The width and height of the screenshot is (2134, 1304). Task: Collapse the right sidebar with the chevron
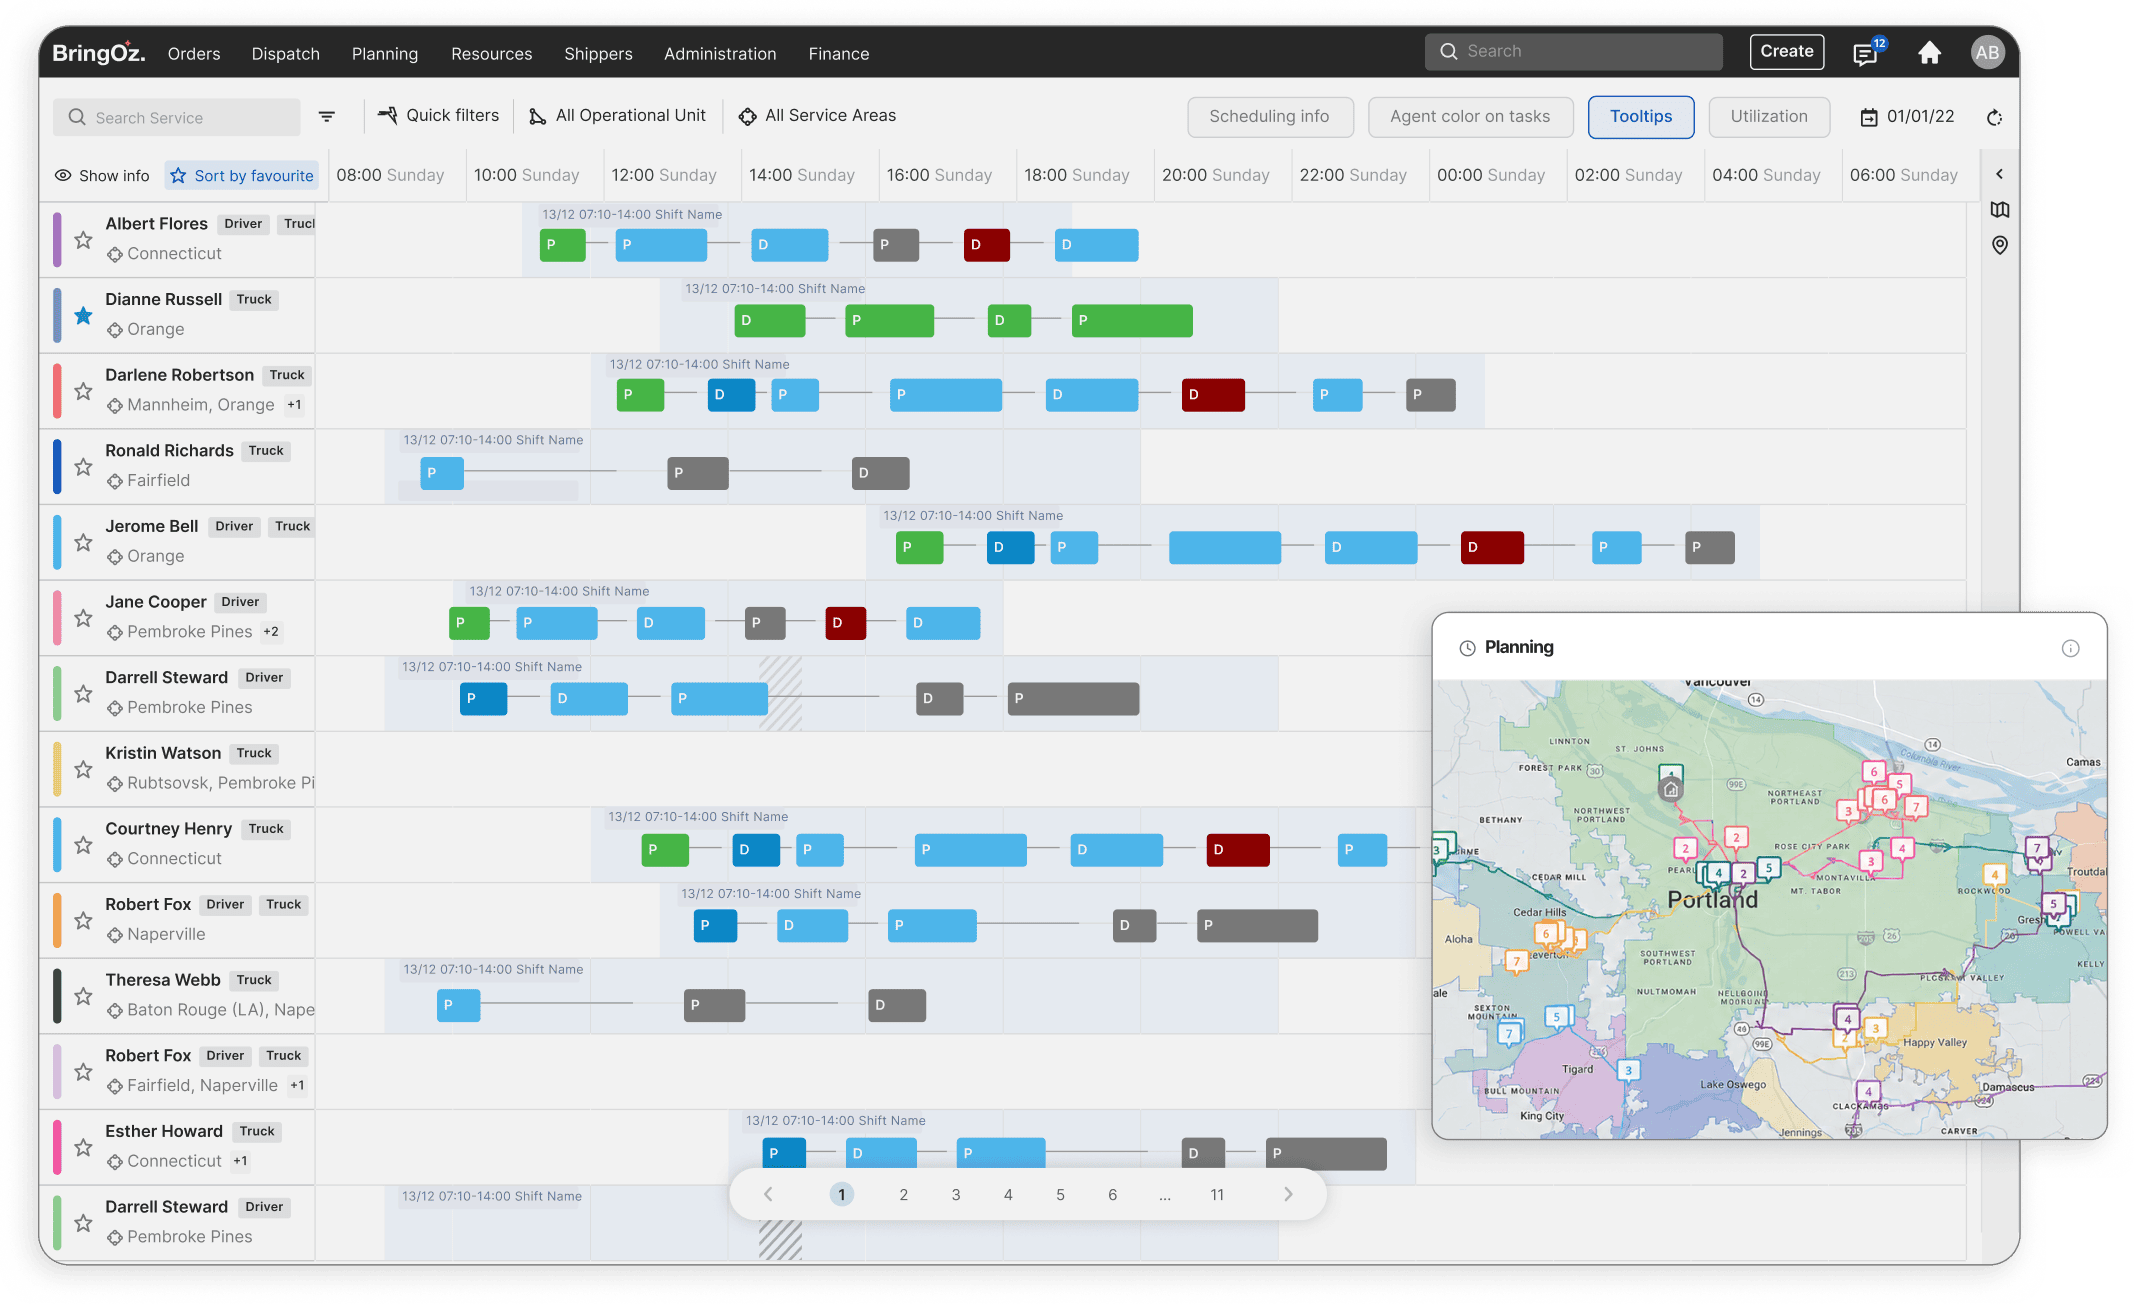[x=1999, y=174]
